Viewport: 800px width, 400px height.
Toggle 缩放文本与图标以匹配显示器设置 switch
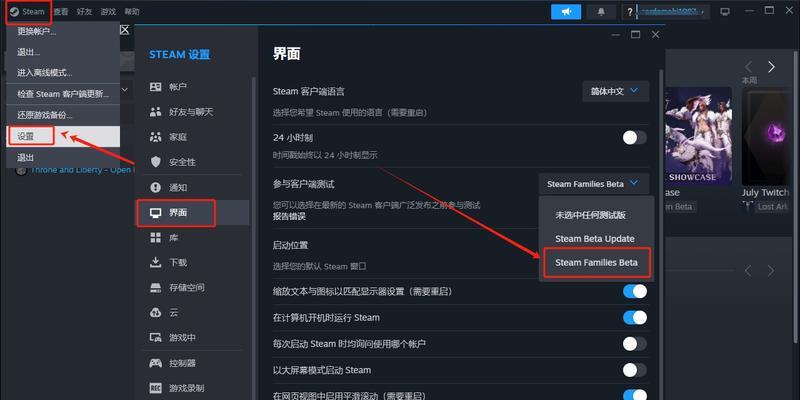tap(635, 291)
